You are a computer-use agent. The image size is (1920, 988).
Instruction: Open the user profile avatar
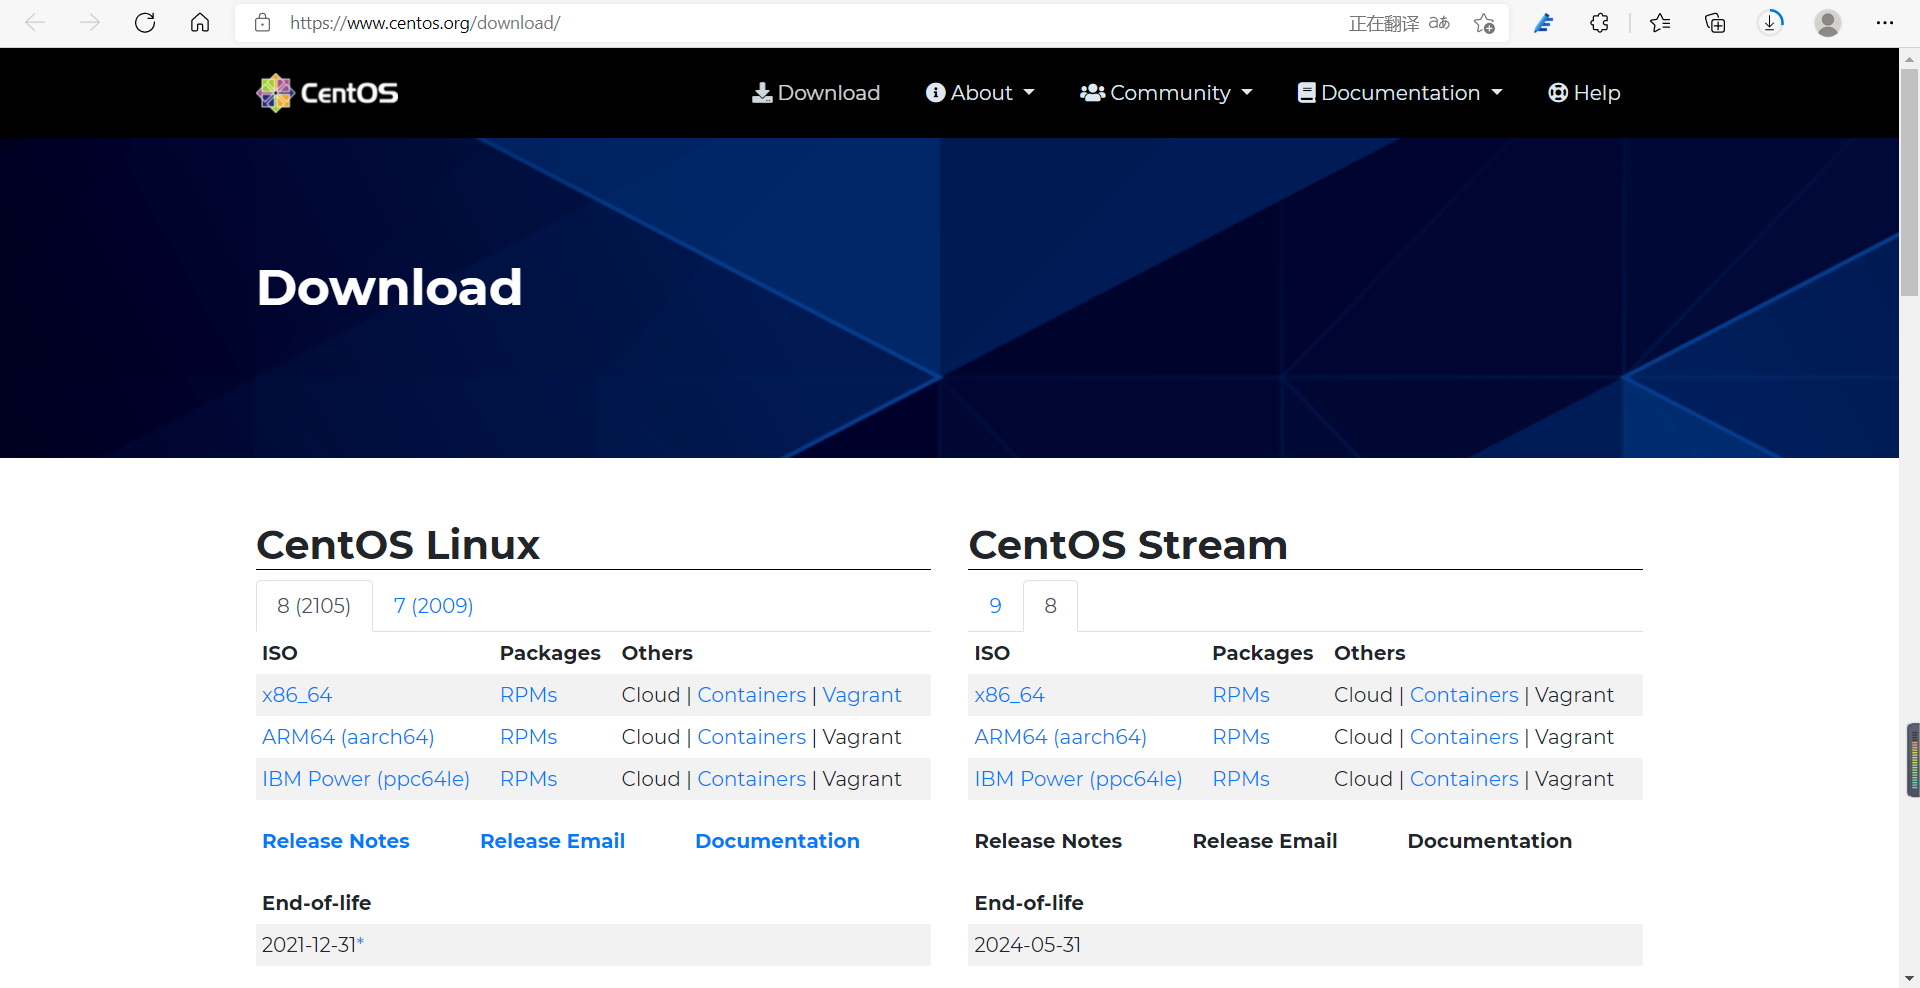tap(1828, 22)
